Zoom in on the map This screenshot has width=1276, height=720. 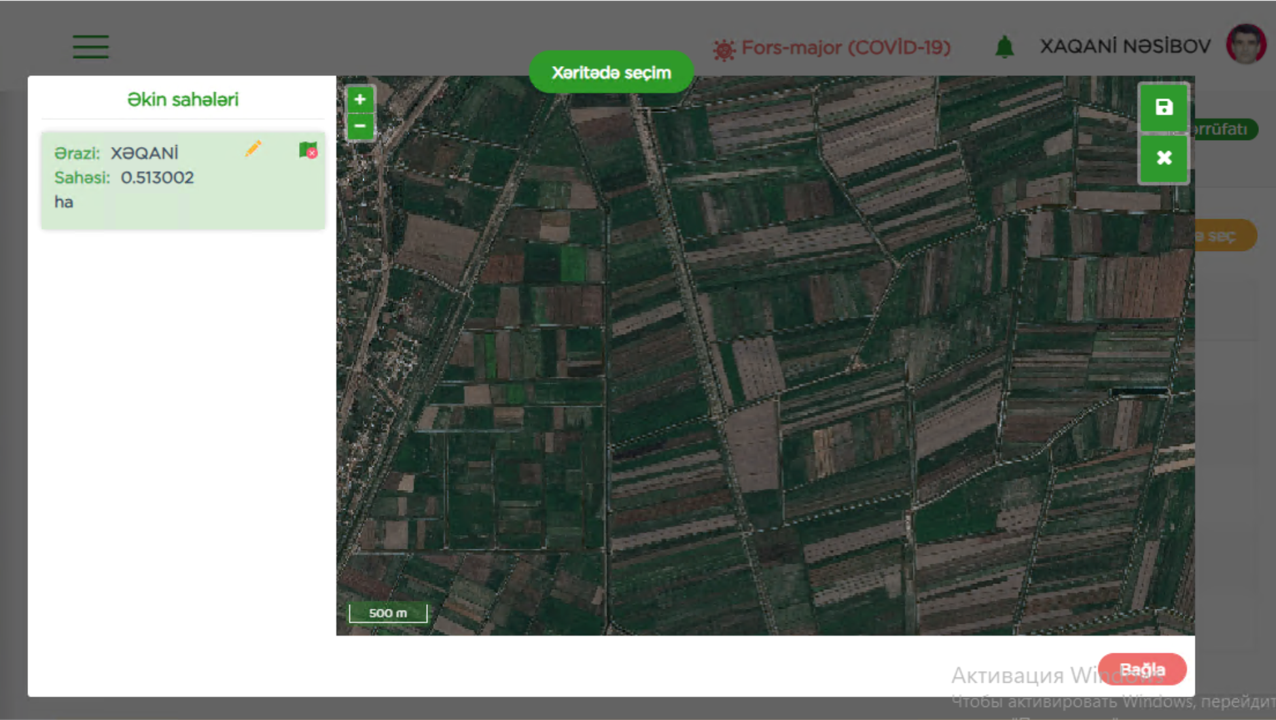(360, 99)
